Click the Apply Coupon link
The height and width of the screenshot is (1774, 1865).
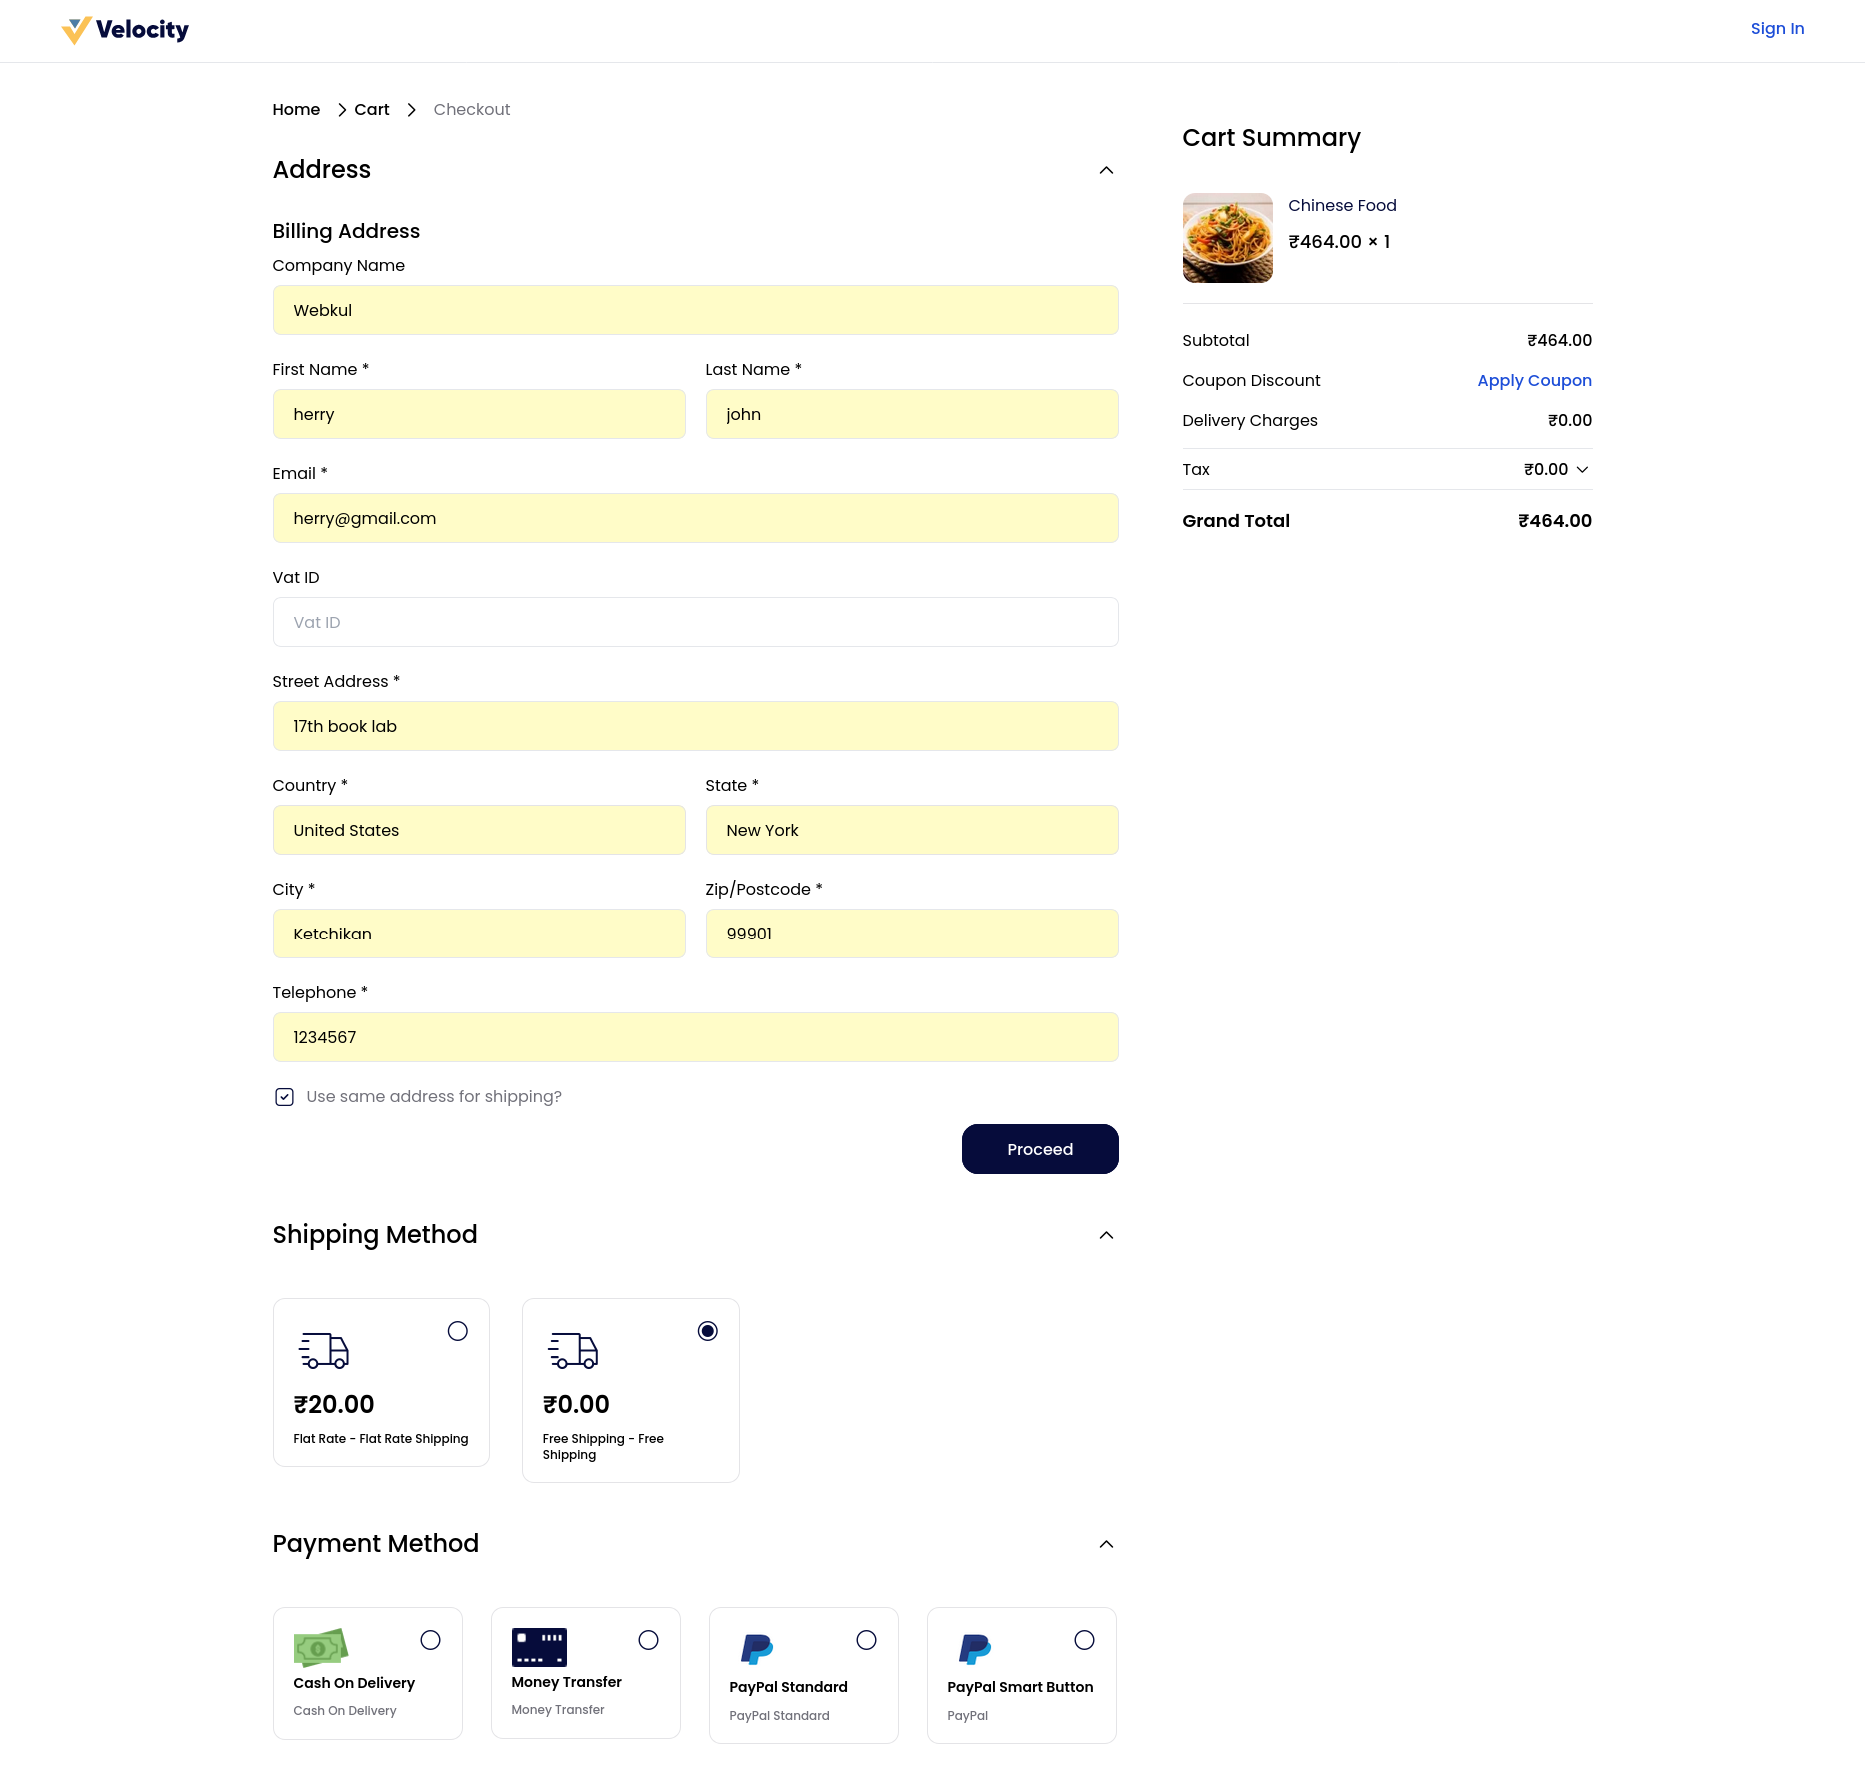[x=1534, y=380]
